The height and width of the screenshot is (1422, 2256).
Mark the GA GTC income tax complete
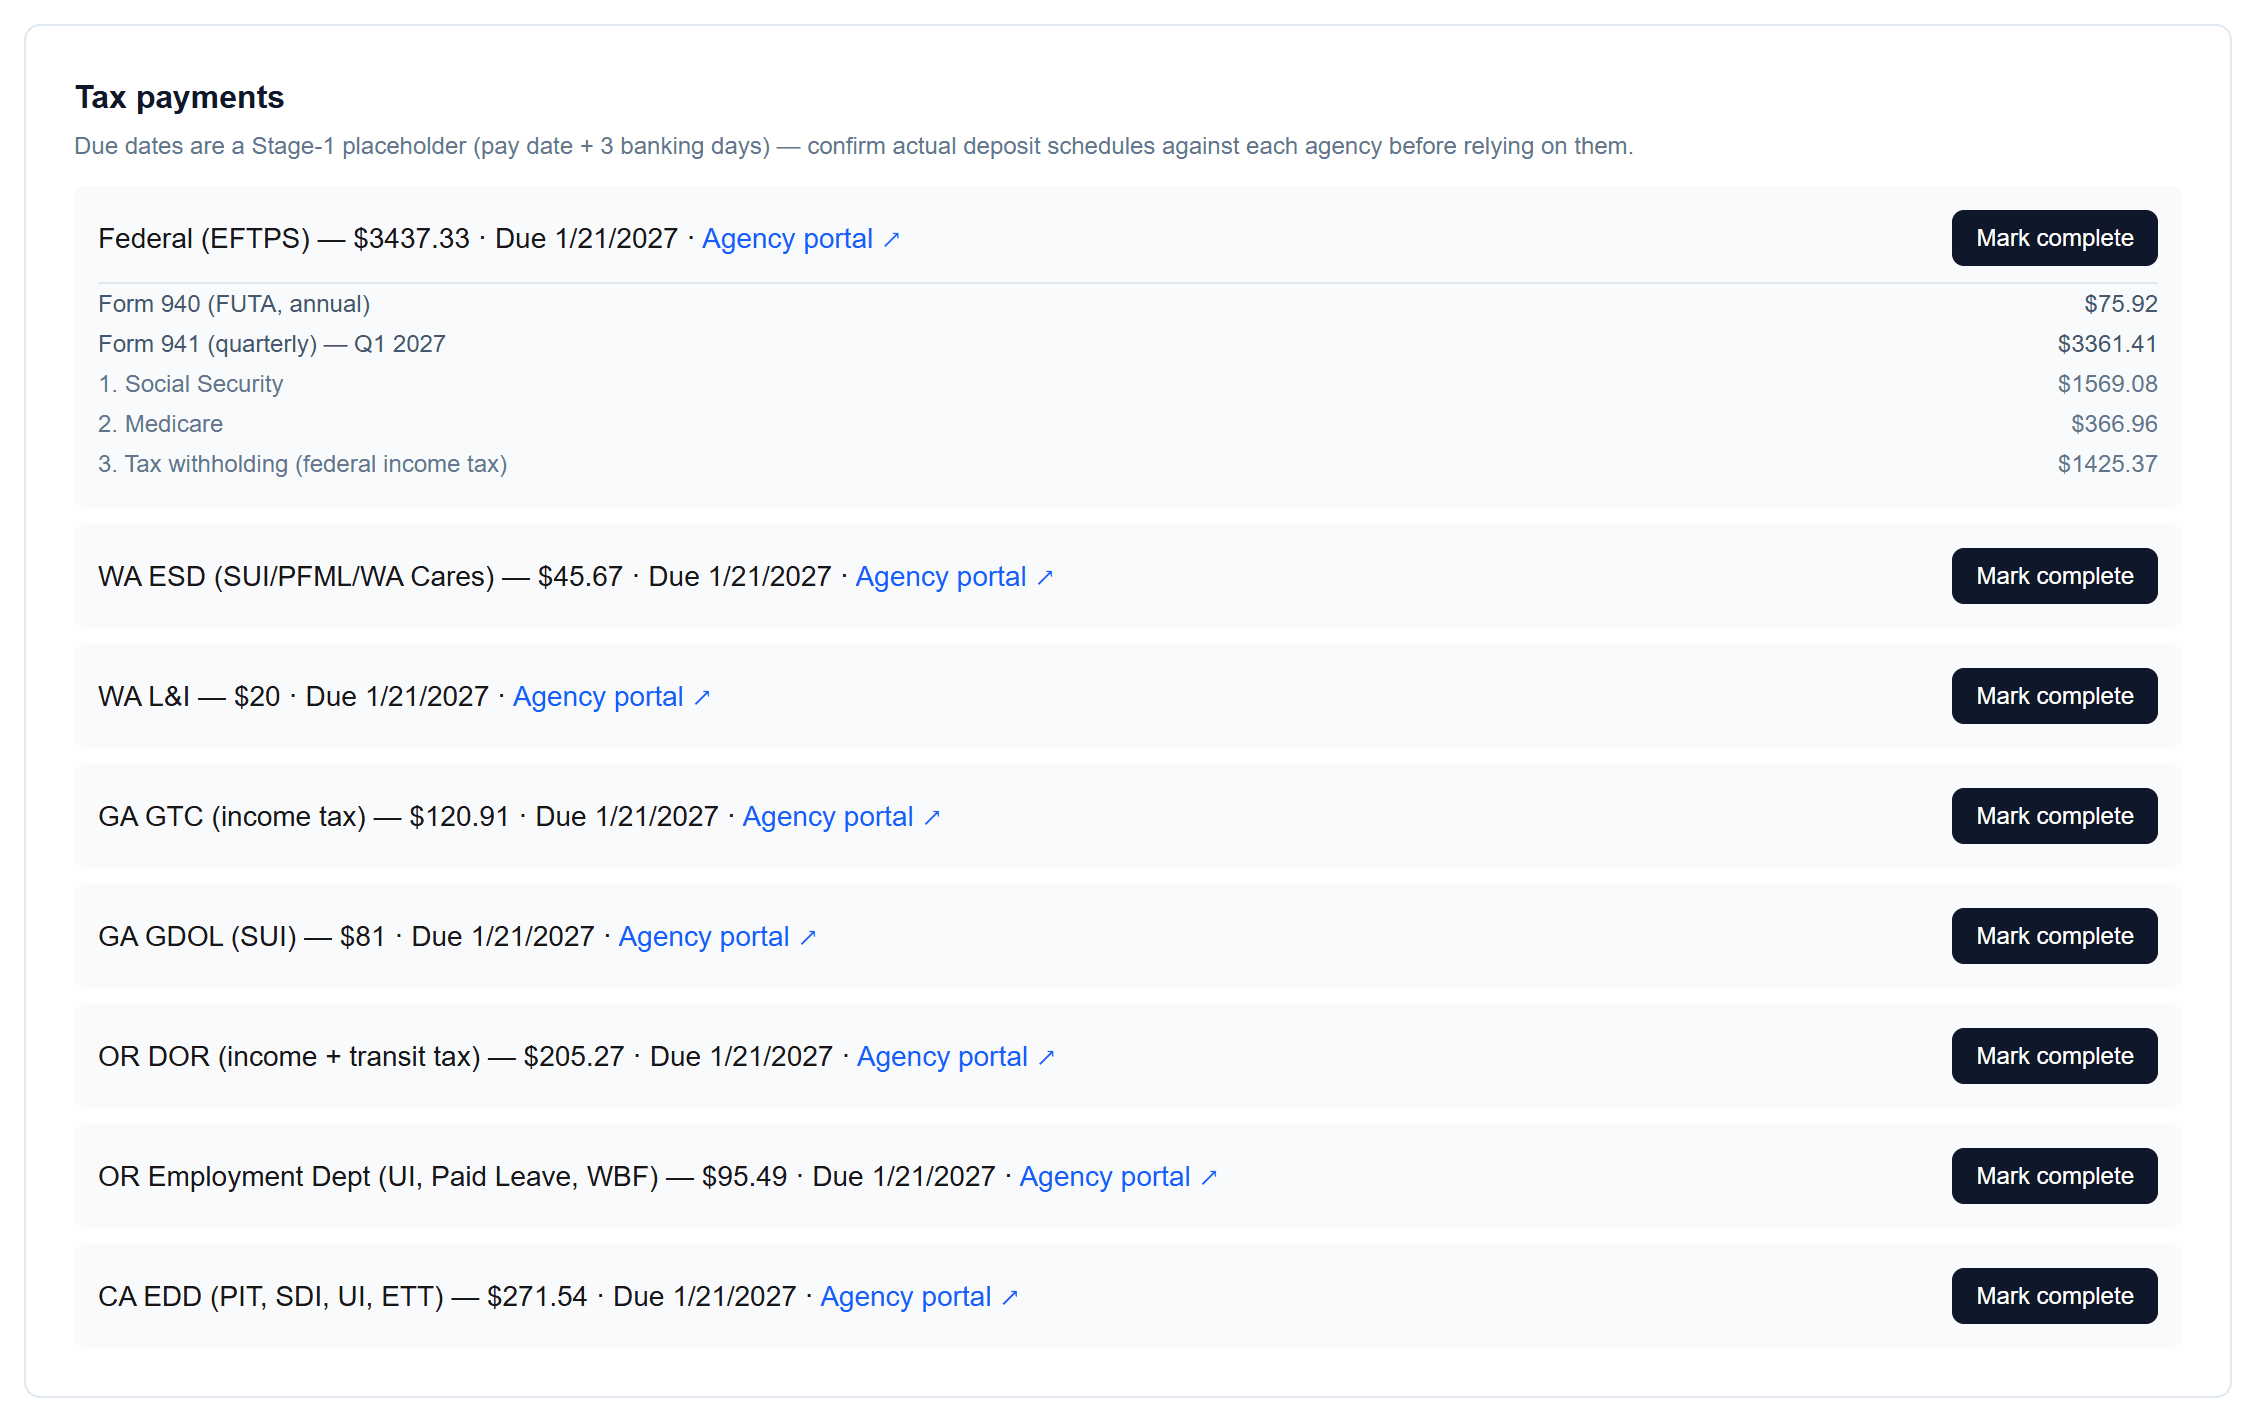(x=2054, y=816)
